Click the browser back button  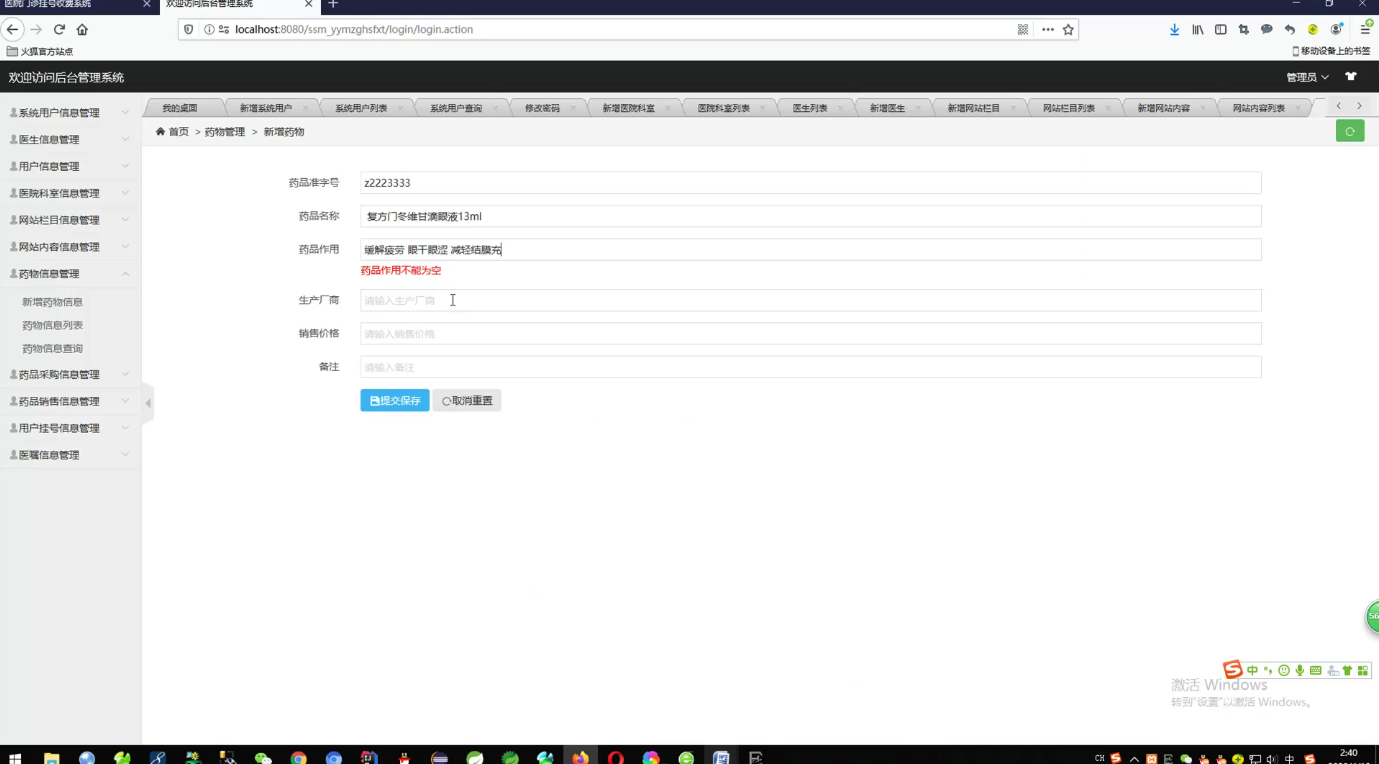[13, 30]
